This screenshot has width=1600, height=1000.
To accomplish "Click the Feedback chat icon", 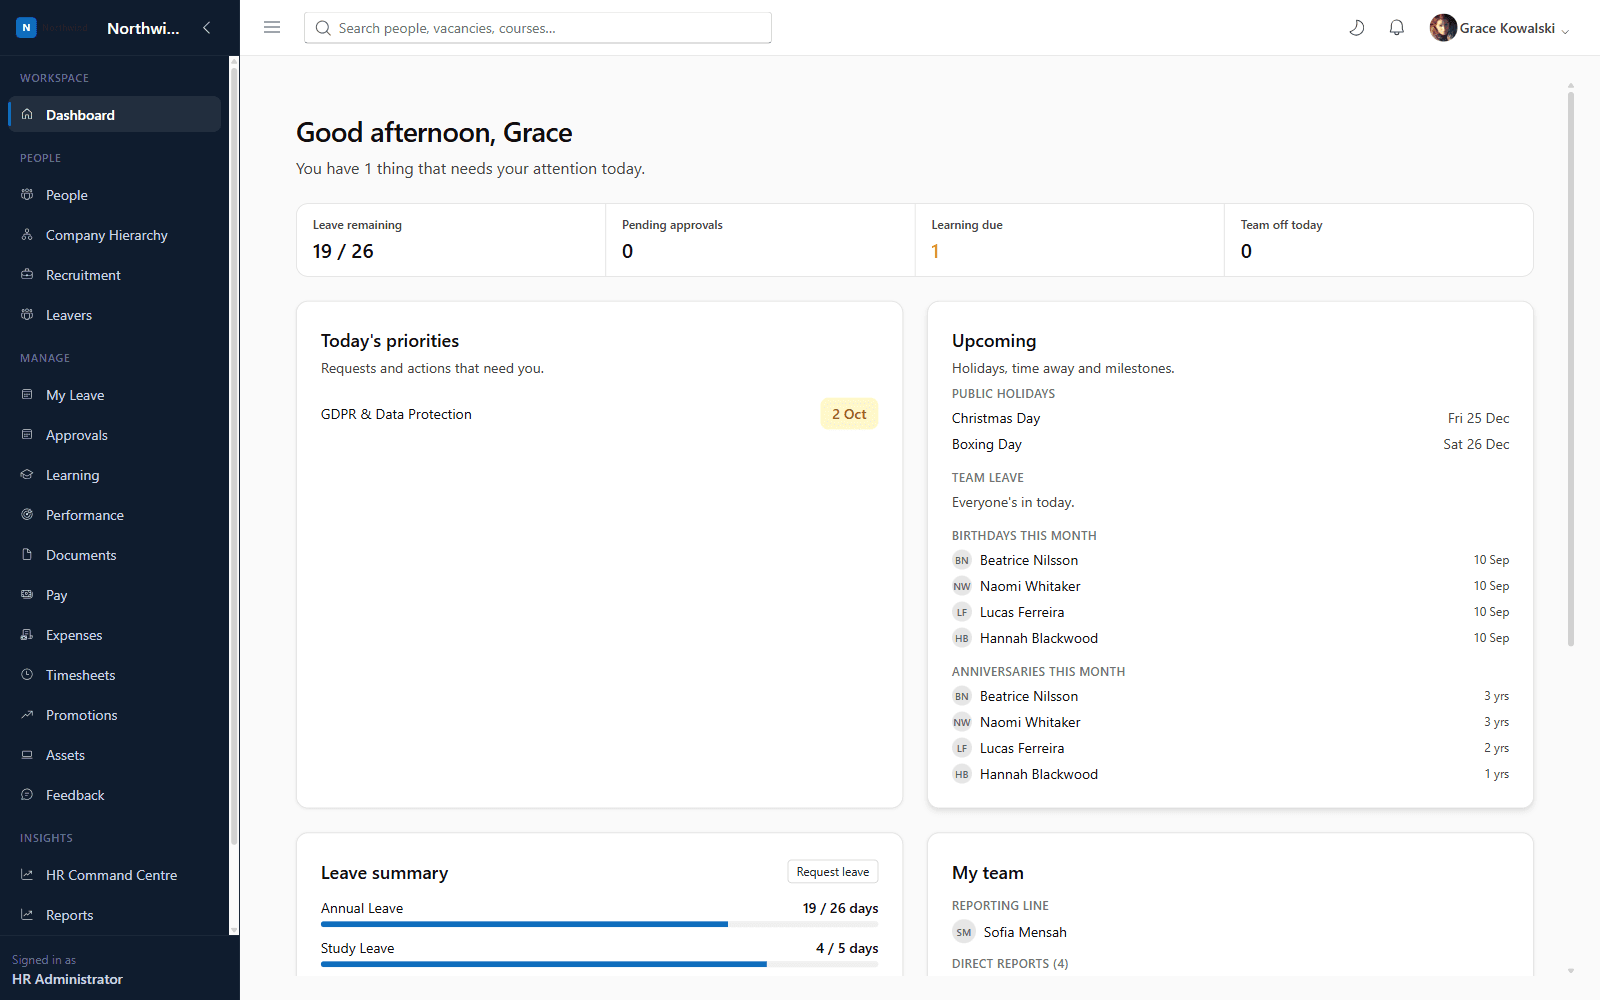I will pos(27,795).
